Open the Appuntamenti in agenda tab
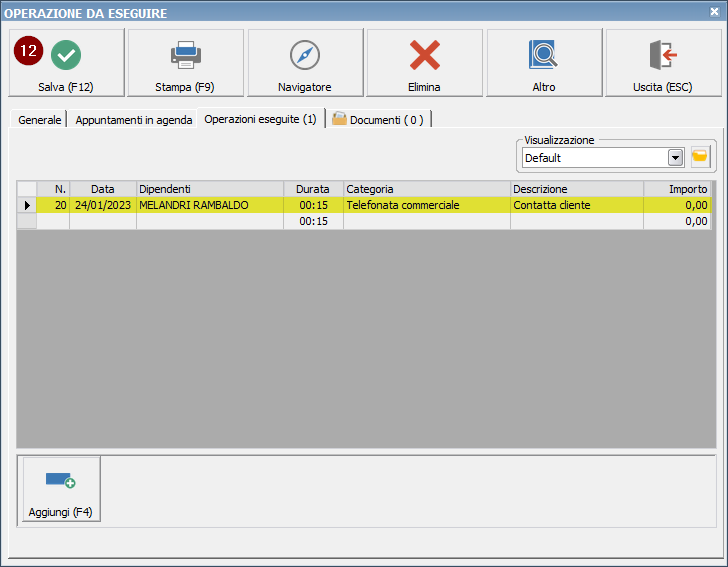Image resolution: width=728 pixels, height=567 pixels. [x=134, y=120]
